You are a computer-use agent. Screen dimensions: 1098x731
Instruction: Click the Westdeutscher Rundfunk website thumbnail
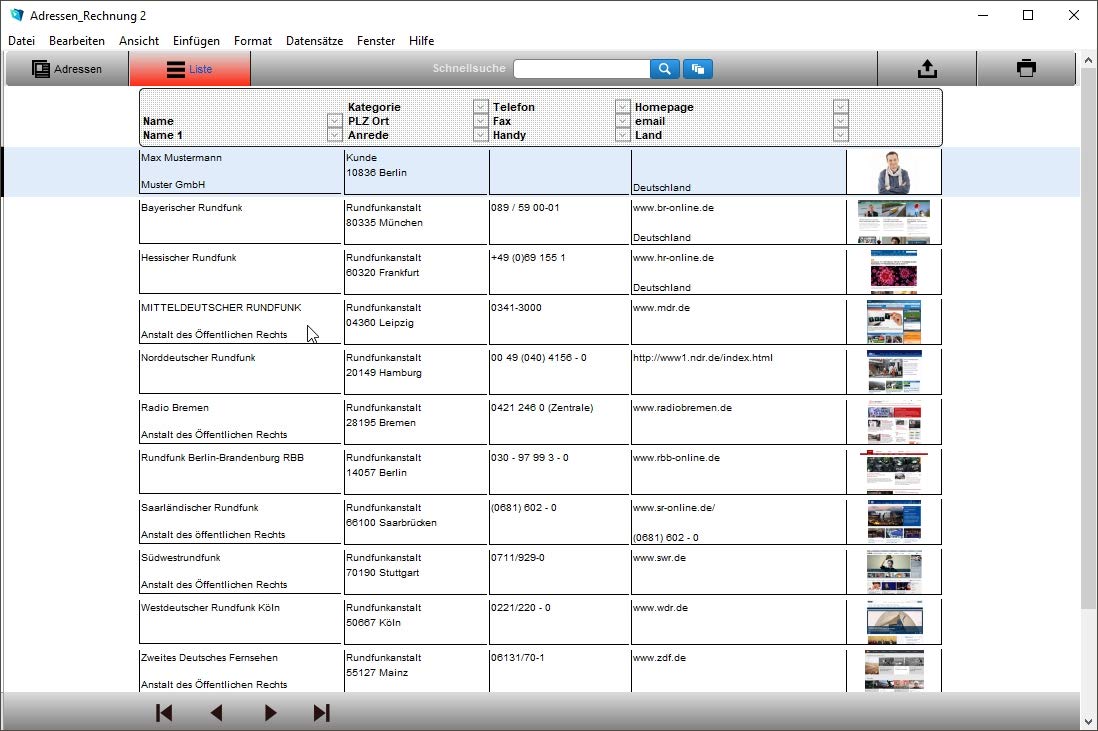point(894,622)
